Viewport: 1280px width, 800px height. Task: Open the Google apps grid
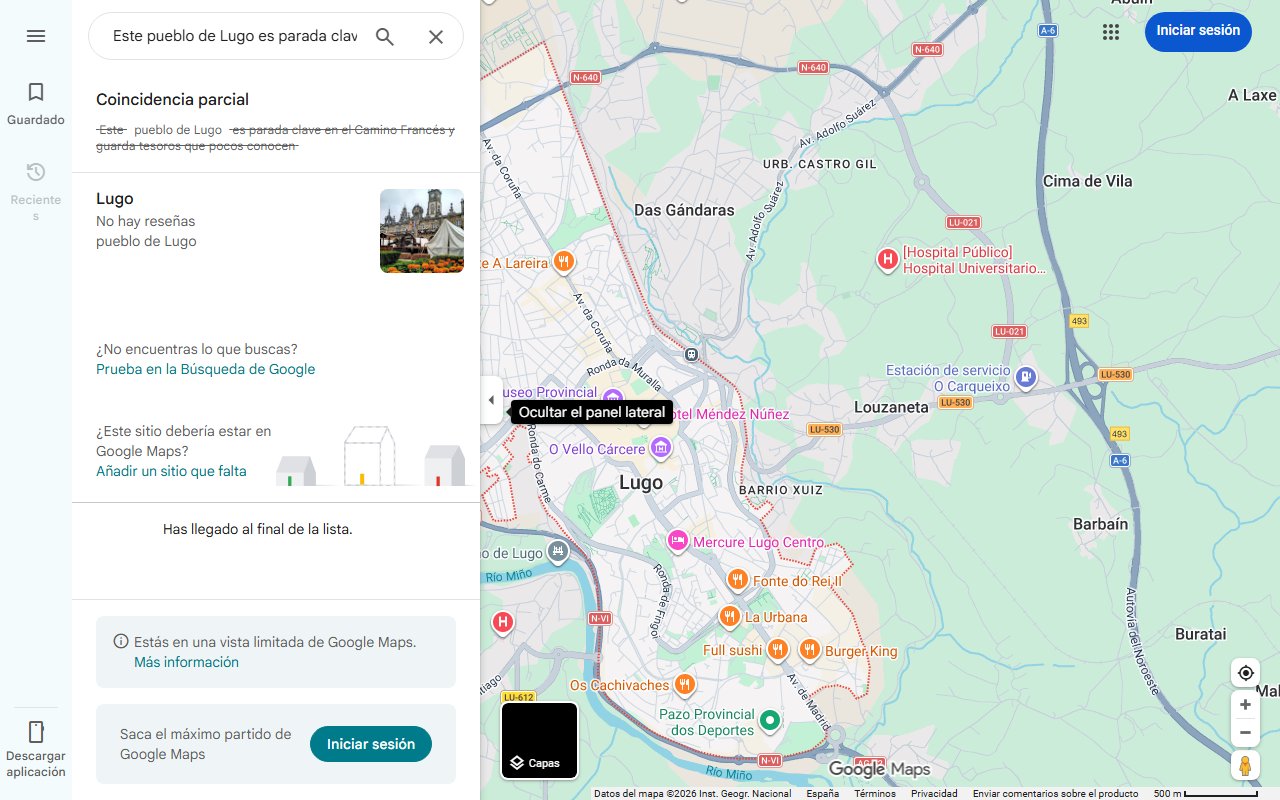point(1110,31)
